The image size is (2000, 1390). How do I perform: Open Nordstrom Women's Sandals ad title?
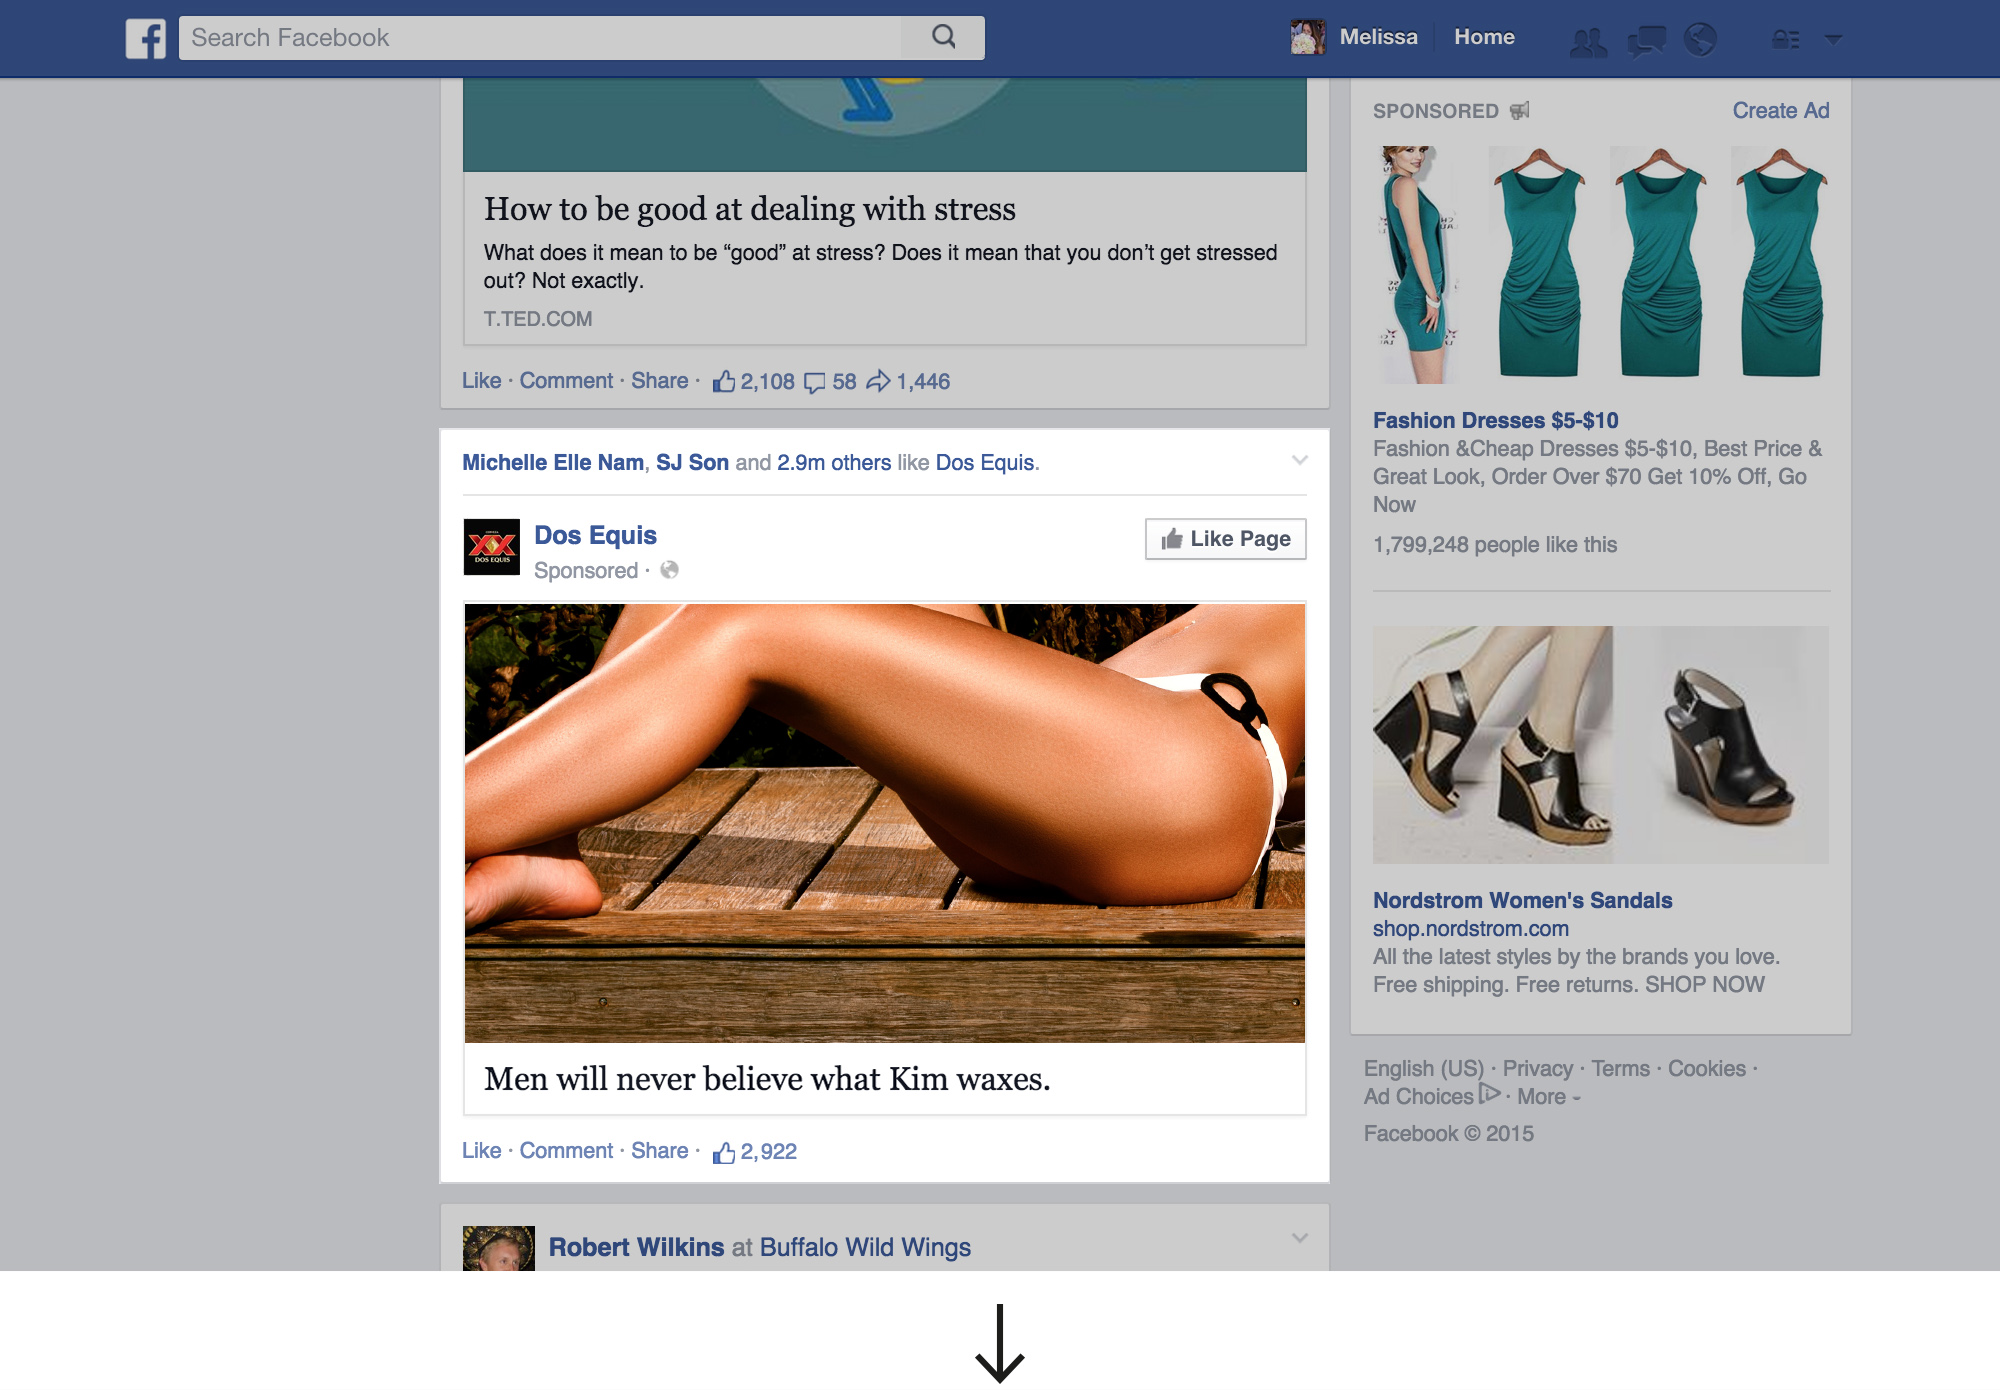pos(1522,901)
